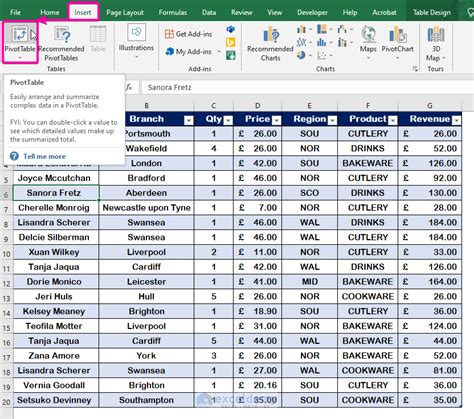Click the price cell showing 18.90
This screenshot has height=419, width=474.
257,311
